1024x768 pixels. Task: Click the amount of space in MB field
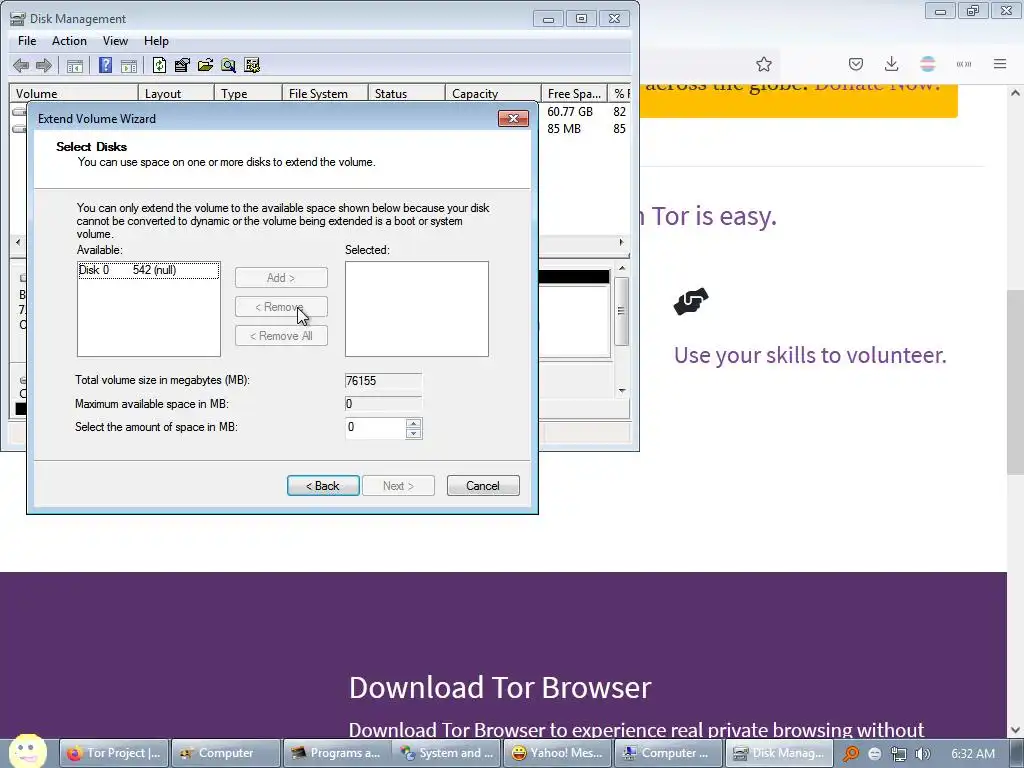376,427
